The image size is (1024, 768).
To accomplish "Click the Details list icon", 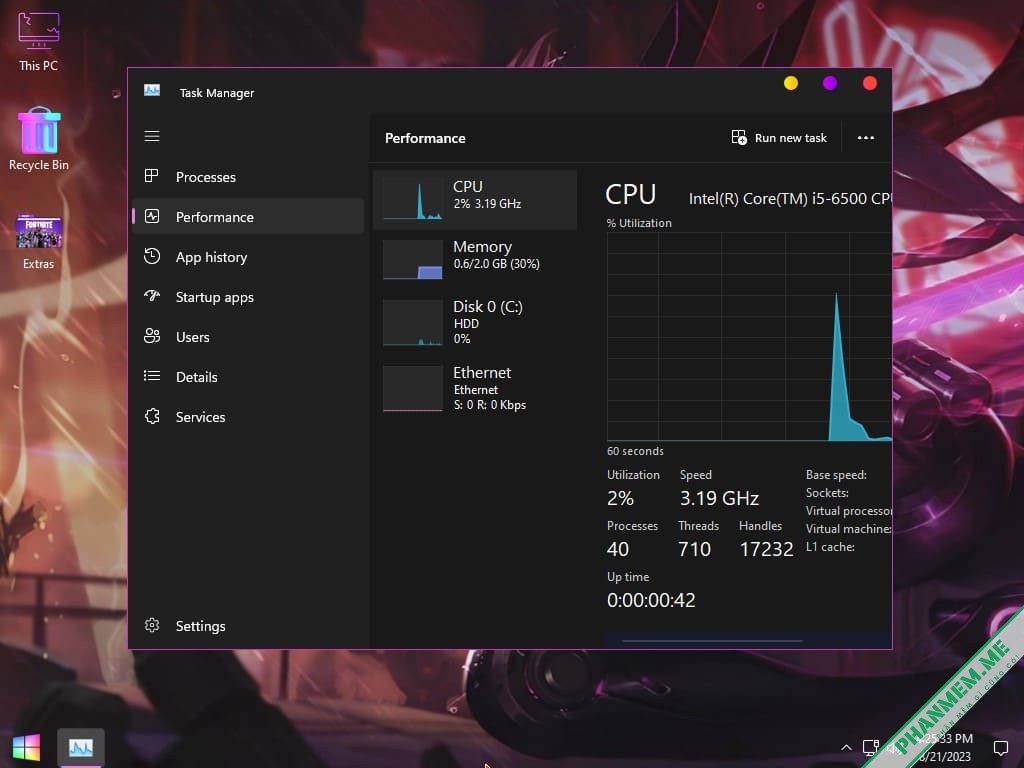I will (152, 376).
